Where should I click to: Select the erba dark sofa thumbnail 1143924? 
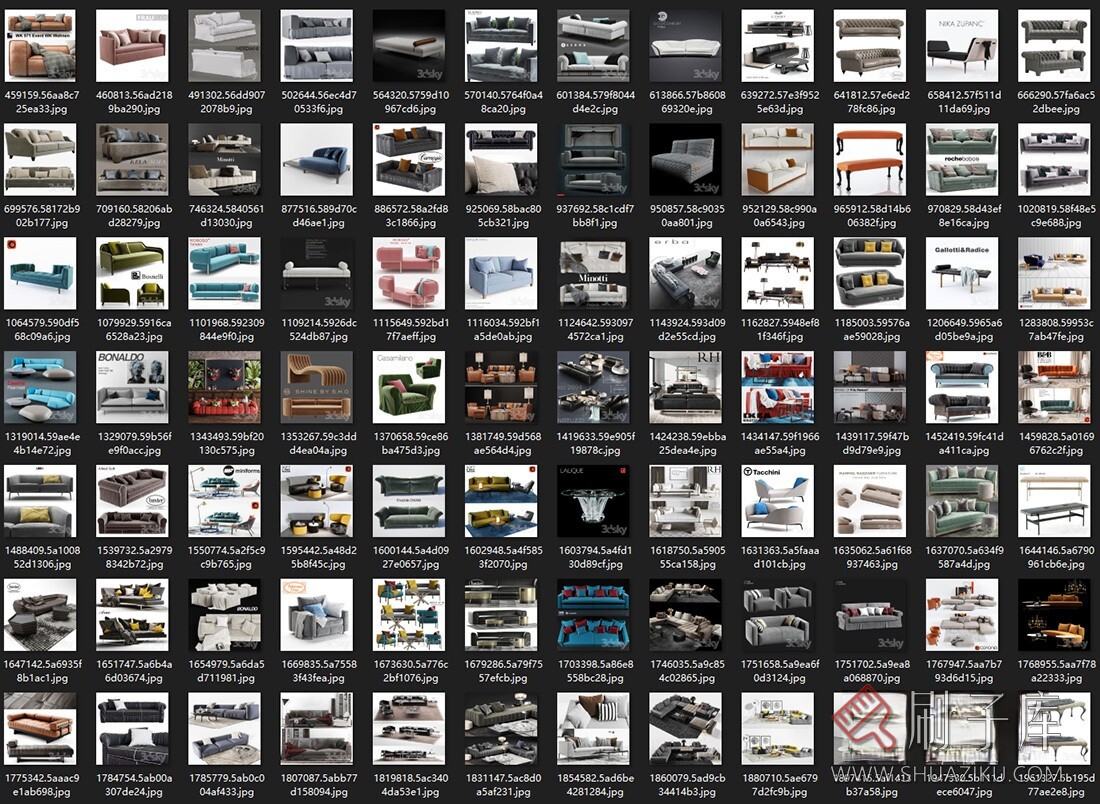pyautogui.click(x=684, y=272)
